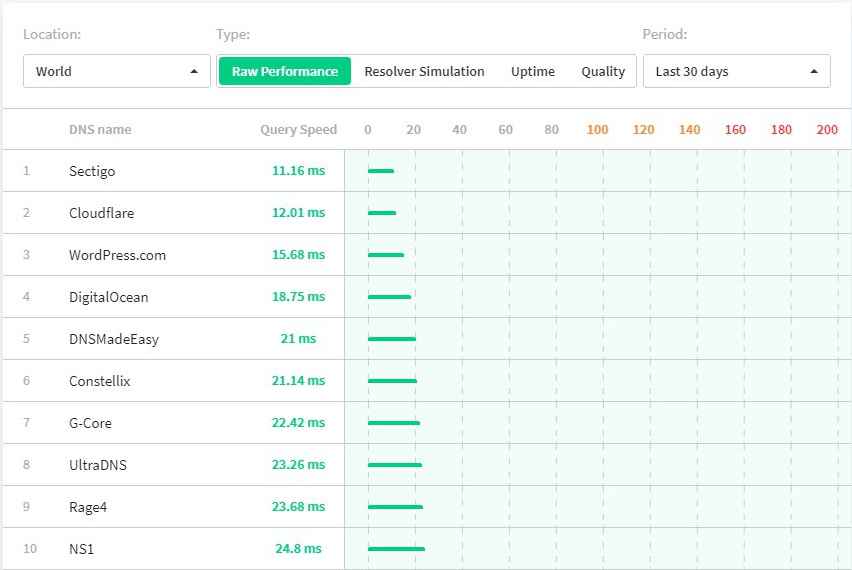Switch to the Quality tab

coord(603,71)
